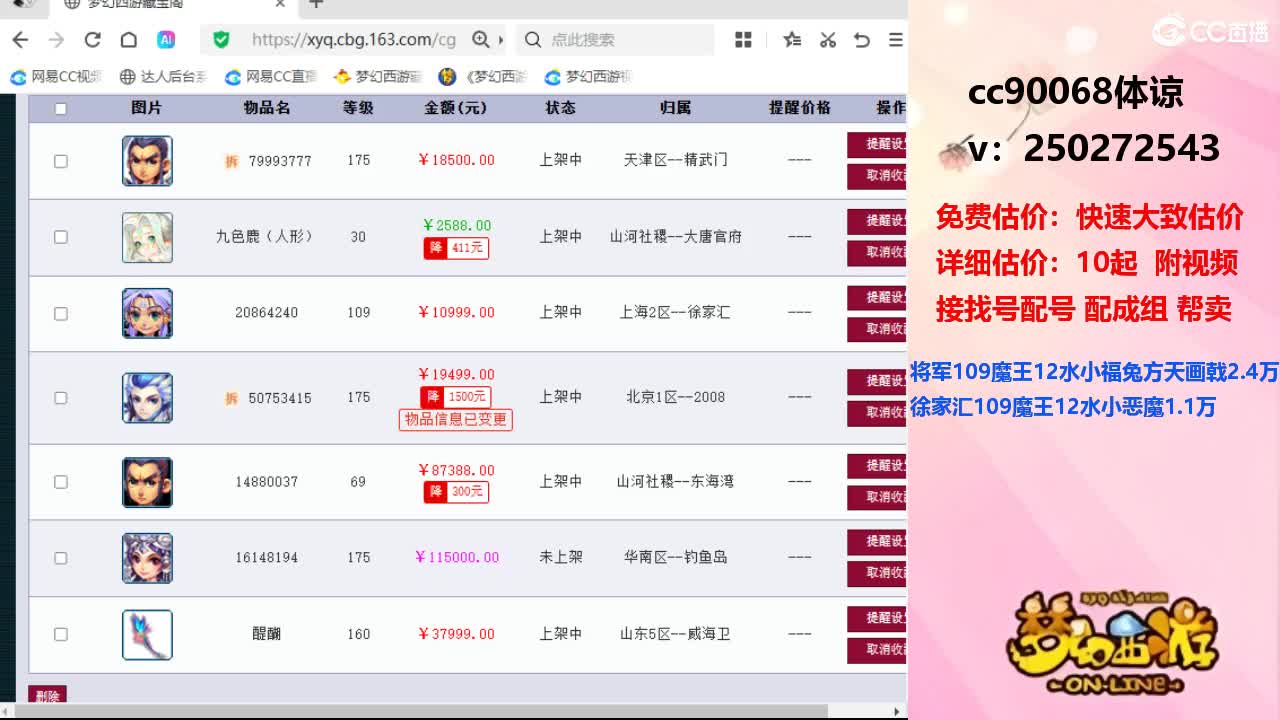
Task: Click 提醒设置 for item 79993777
Action: pyautogui.click(x=877, y=144)
